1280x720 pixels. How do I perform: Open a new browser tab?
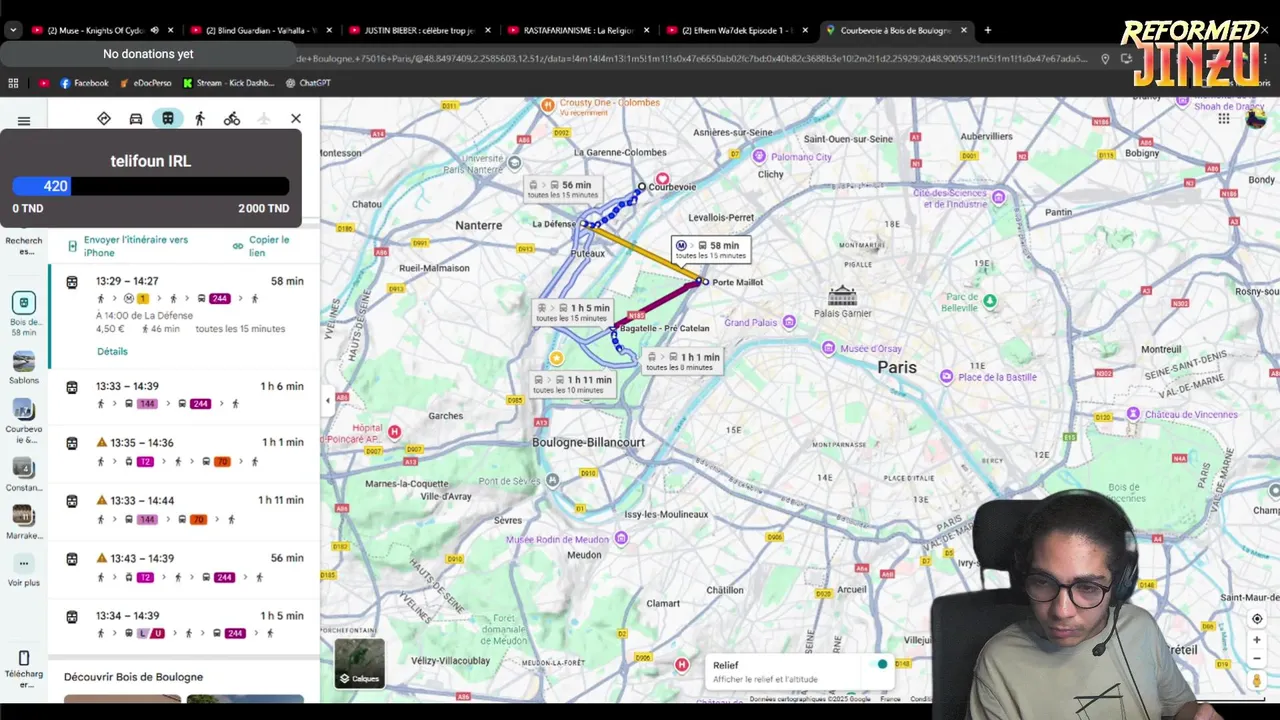point(988,30)
